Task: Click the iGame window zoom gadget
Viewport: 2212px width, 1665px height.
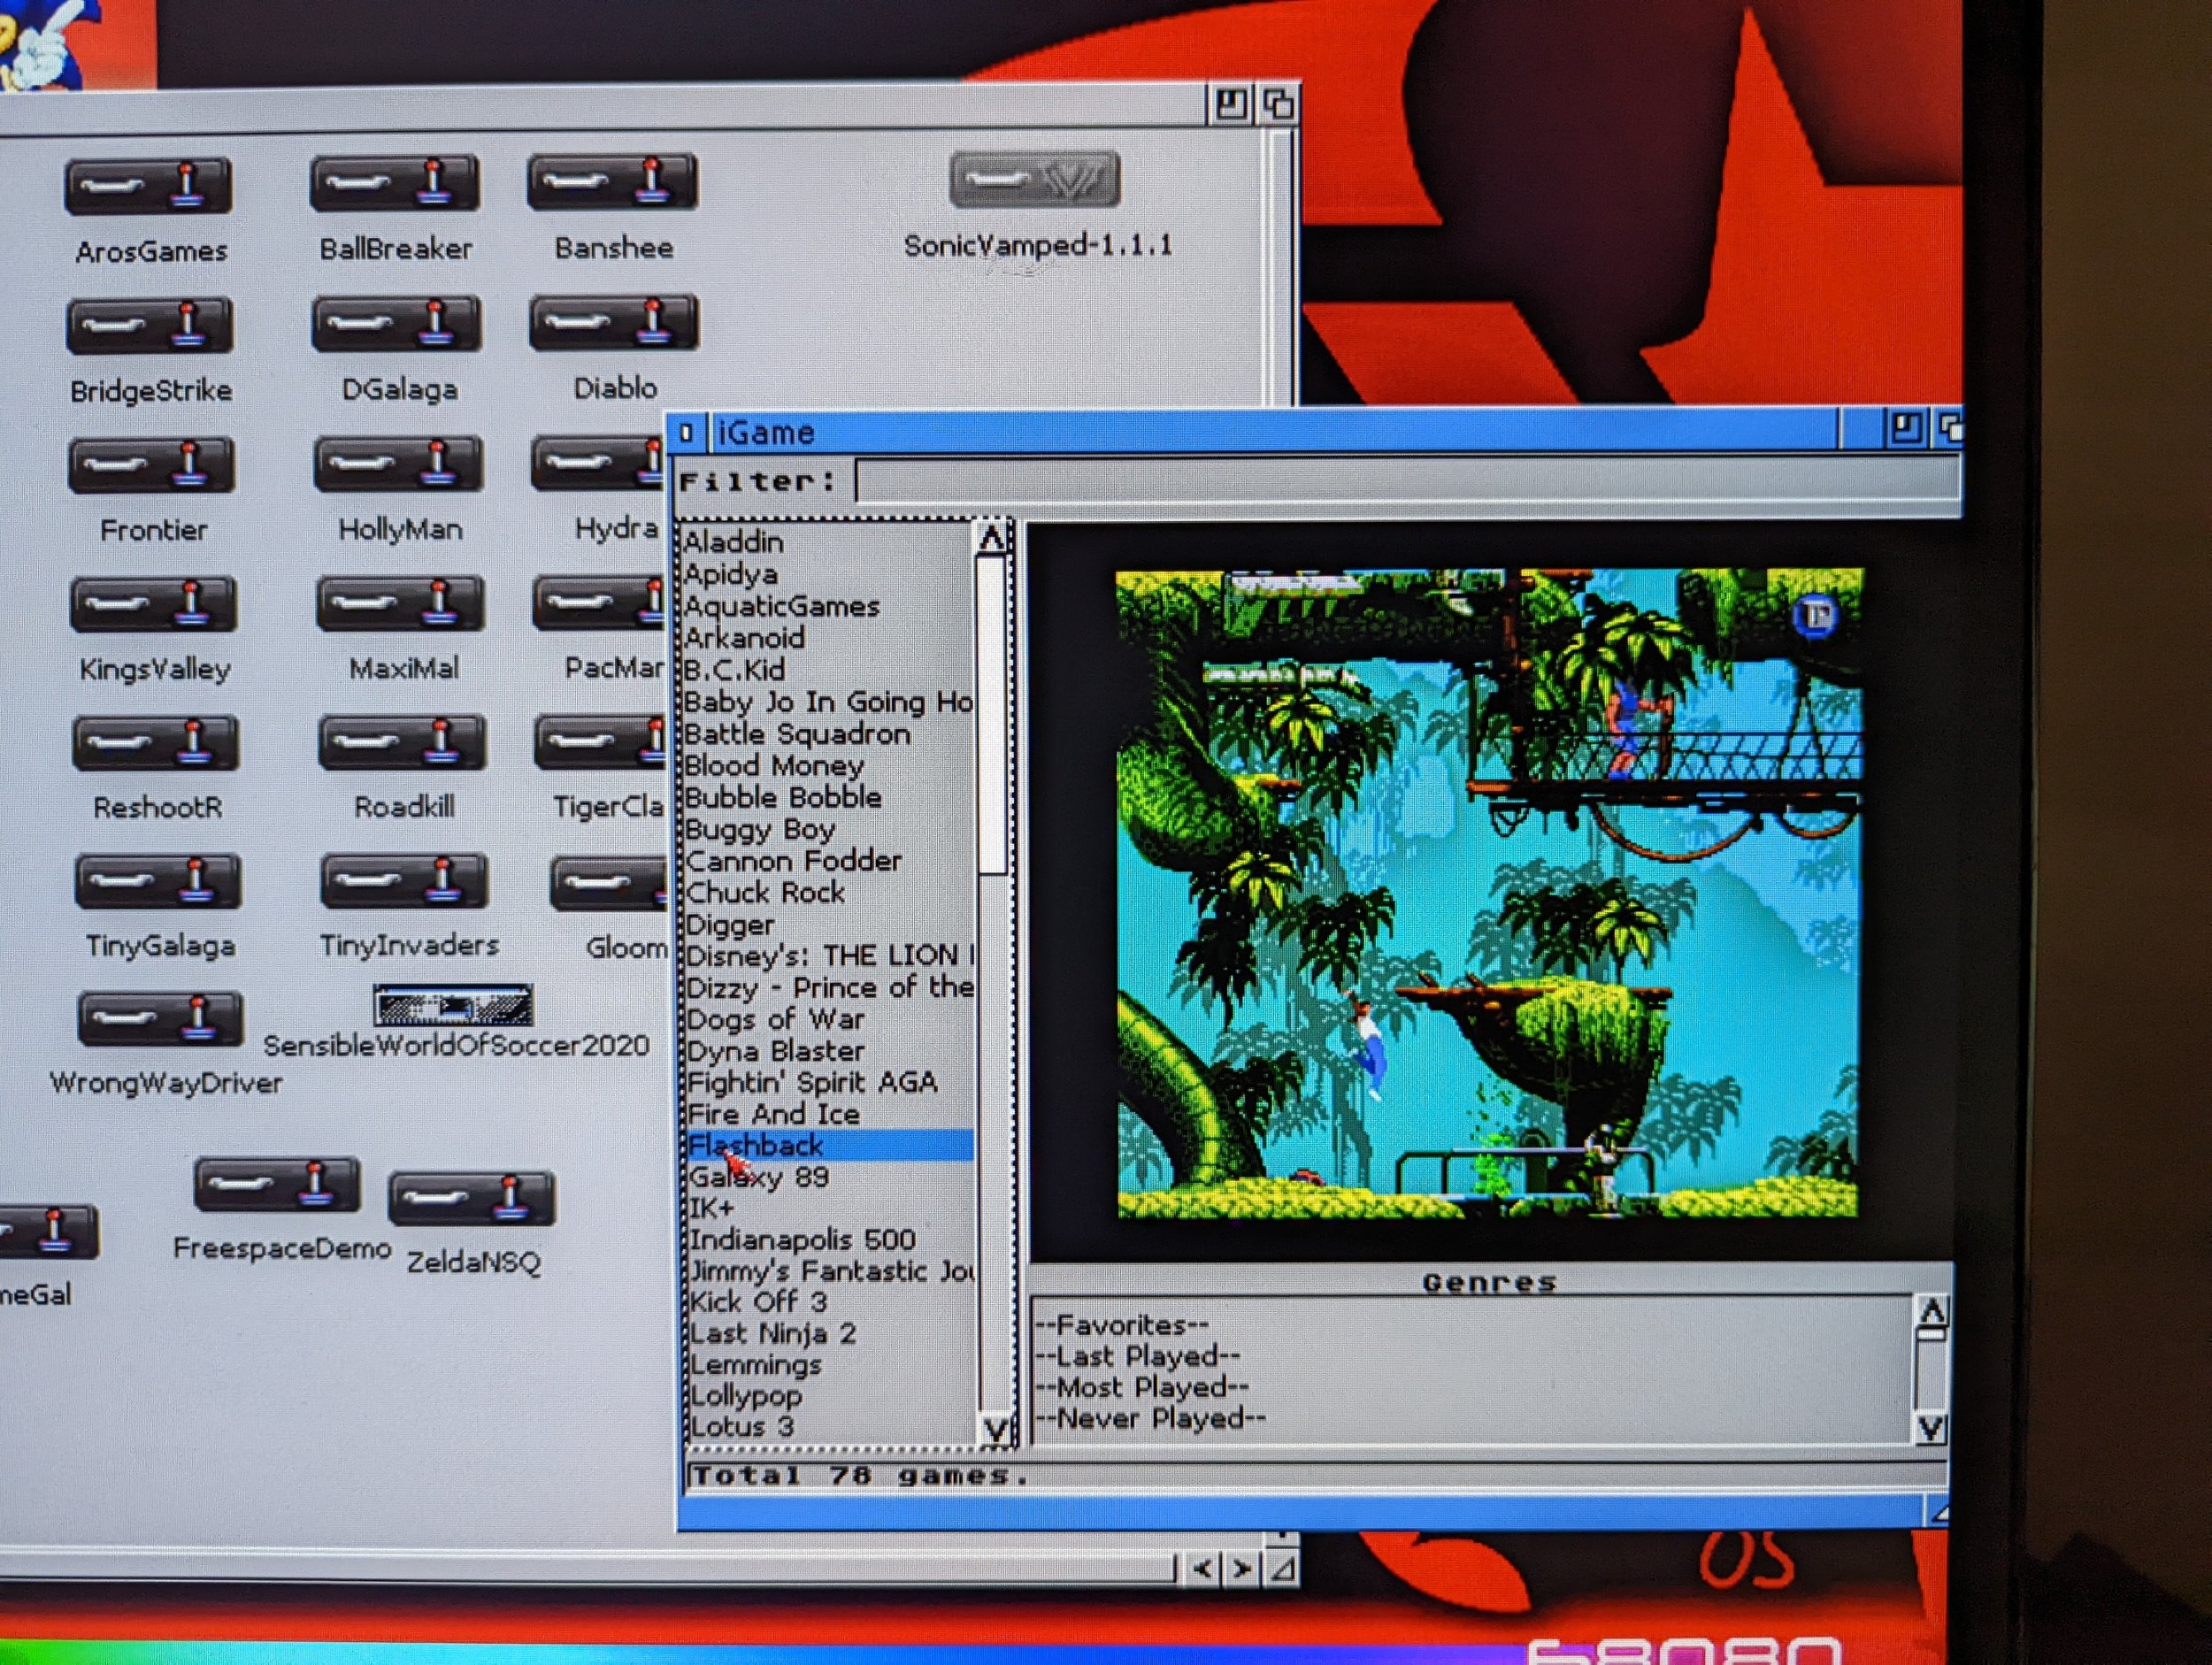Action: 1905,430
